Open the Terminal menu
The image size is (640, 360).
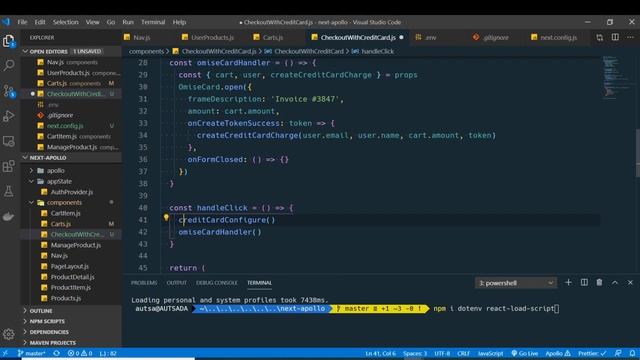pyautogui.click(x=153, y=22)
